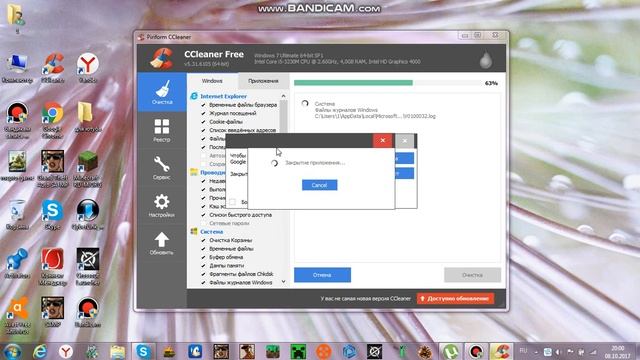This screenshot has height=360, width=640.
Task: Select the Recycle Bin desktop icon
Action: pos(17,215)
